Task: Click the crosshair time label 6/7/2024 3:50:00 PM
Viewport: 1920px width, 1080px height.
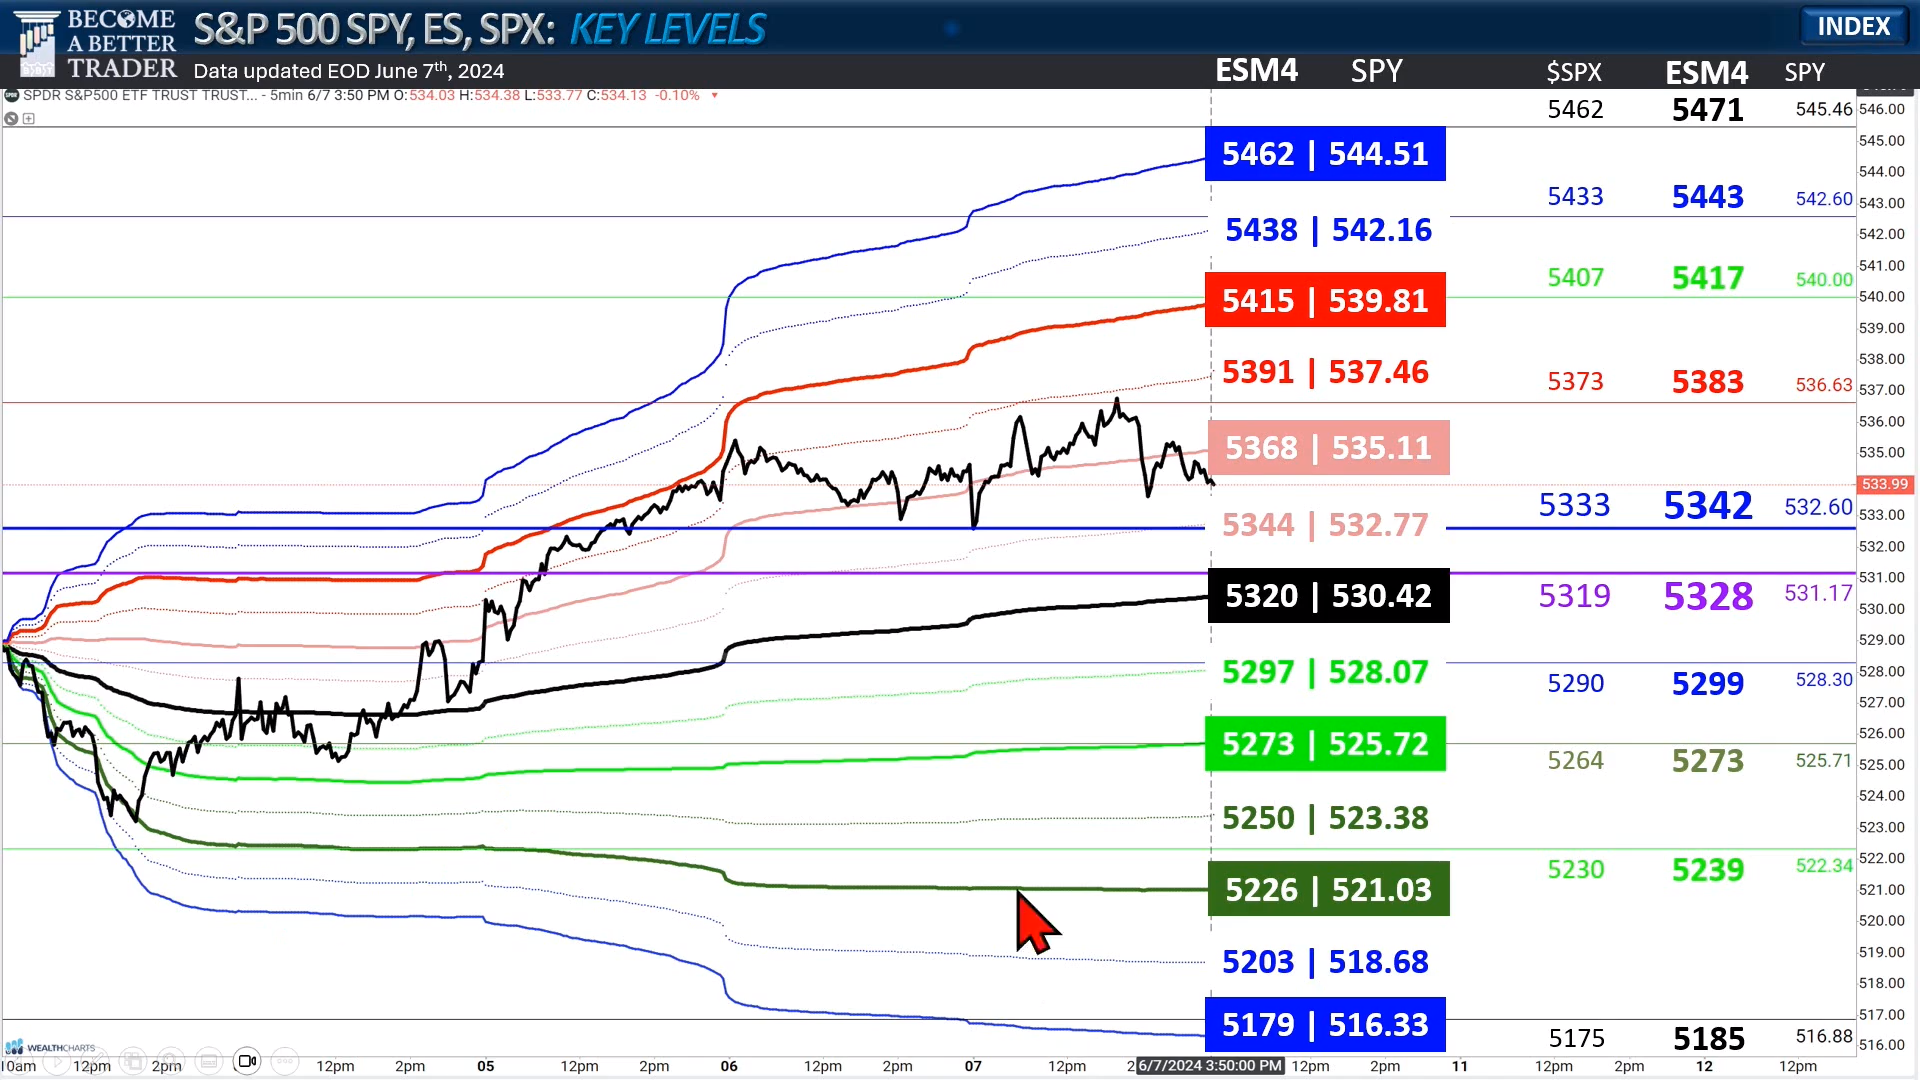Action: (1210, 1066)
